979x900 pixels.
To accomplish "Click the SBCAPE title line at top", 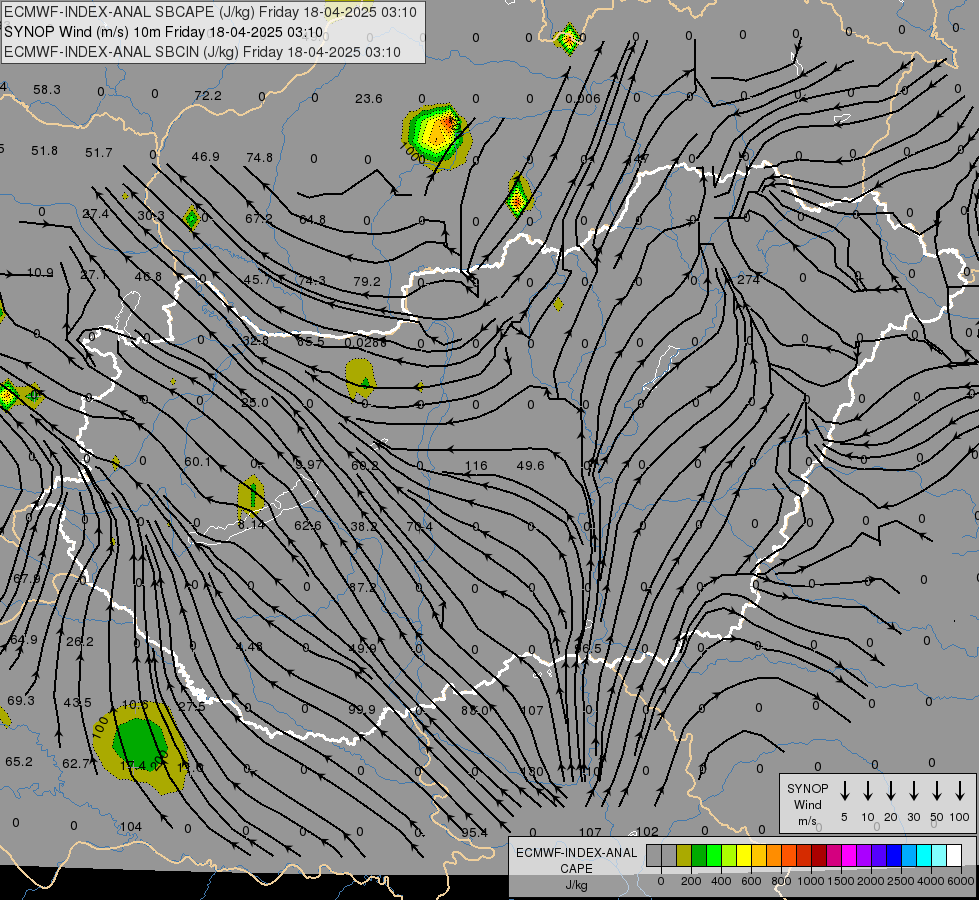I will [210, 12].
